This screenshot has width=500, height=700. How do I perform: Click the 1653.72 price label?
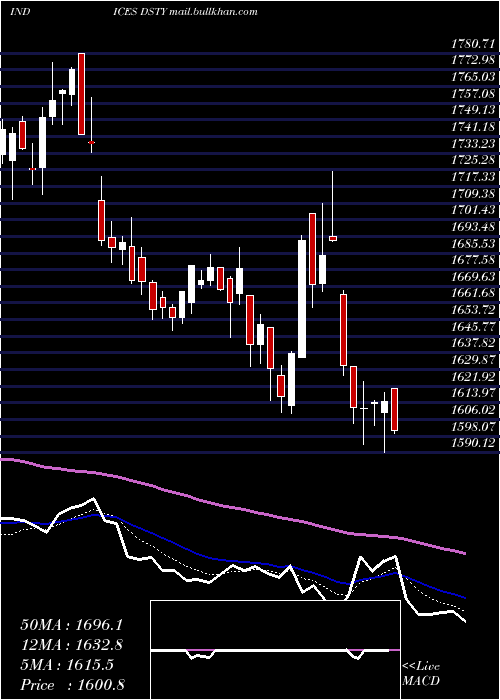[x=473, y=310]
